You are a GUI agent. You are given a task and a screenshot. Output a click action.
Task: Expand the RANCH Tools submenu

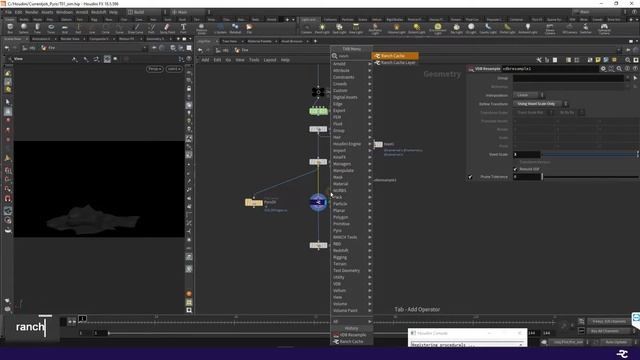pos(352,237)
